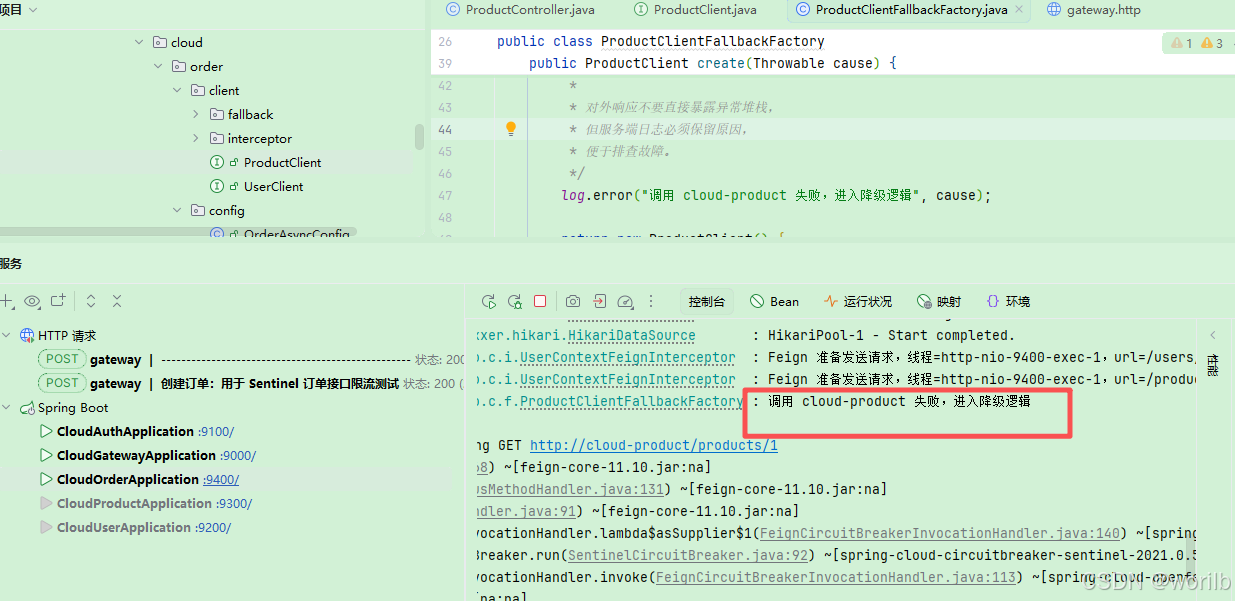Click the warning count indicator in editor
This screenshot has width=1235, height=601.
point(1212,43)
